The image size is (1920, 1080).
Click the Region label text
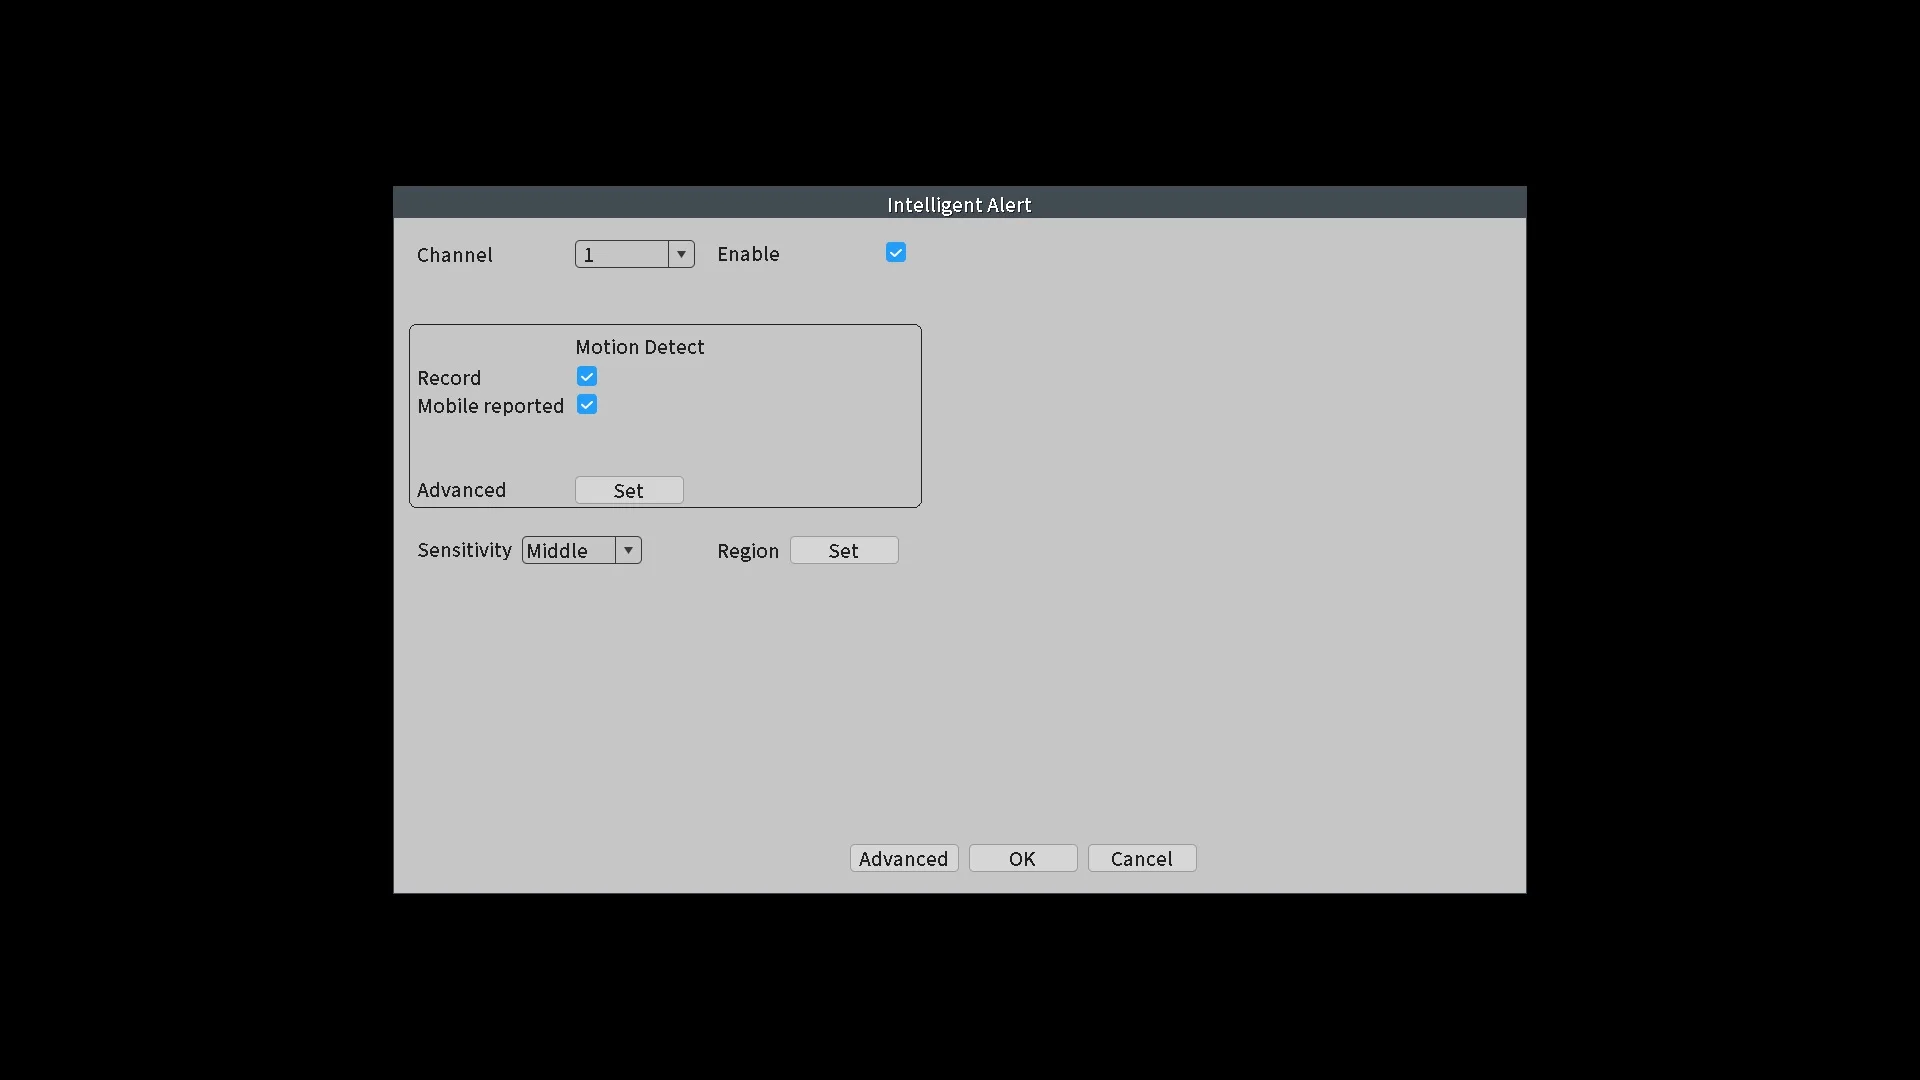click(x=747, y=551)
